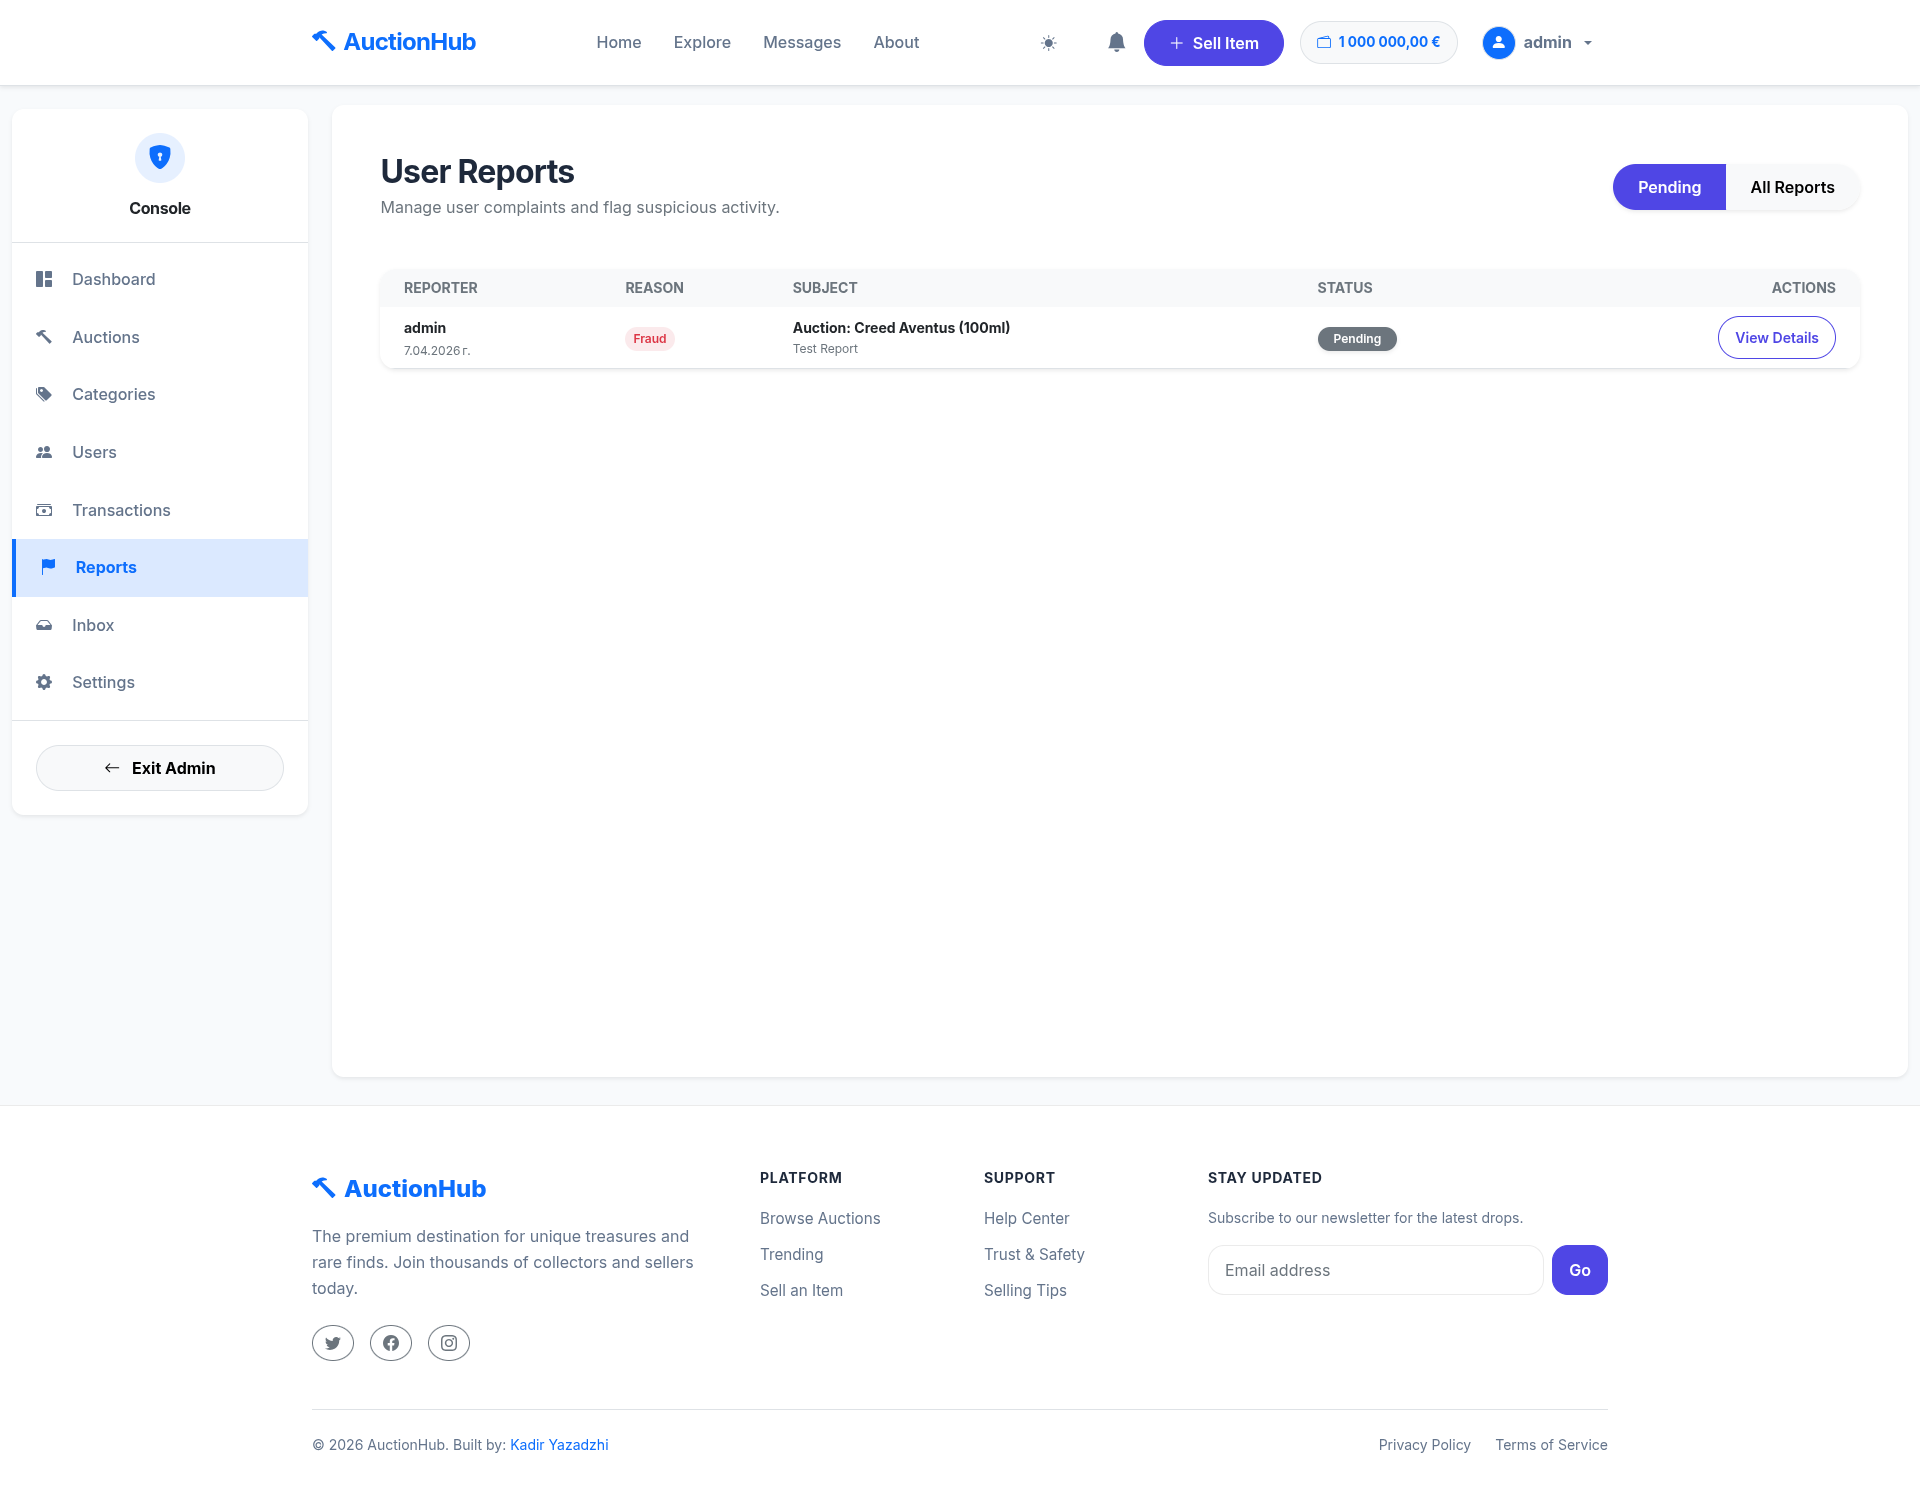1920x1489 pixels.
Task: Open Help Center footer link
Action: [1026, 1218]
